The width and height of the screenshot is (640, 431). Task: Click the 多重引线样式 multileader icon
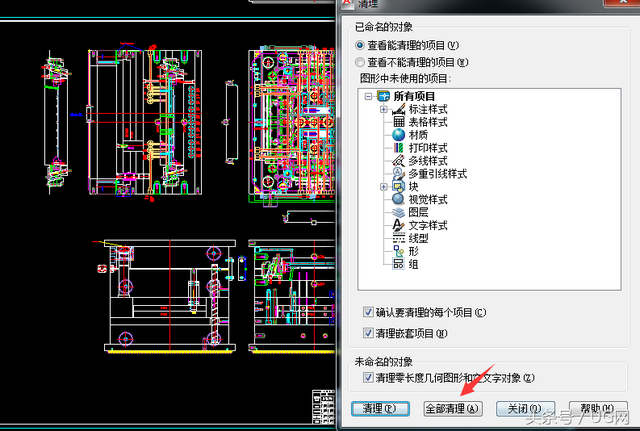point(398,173)
